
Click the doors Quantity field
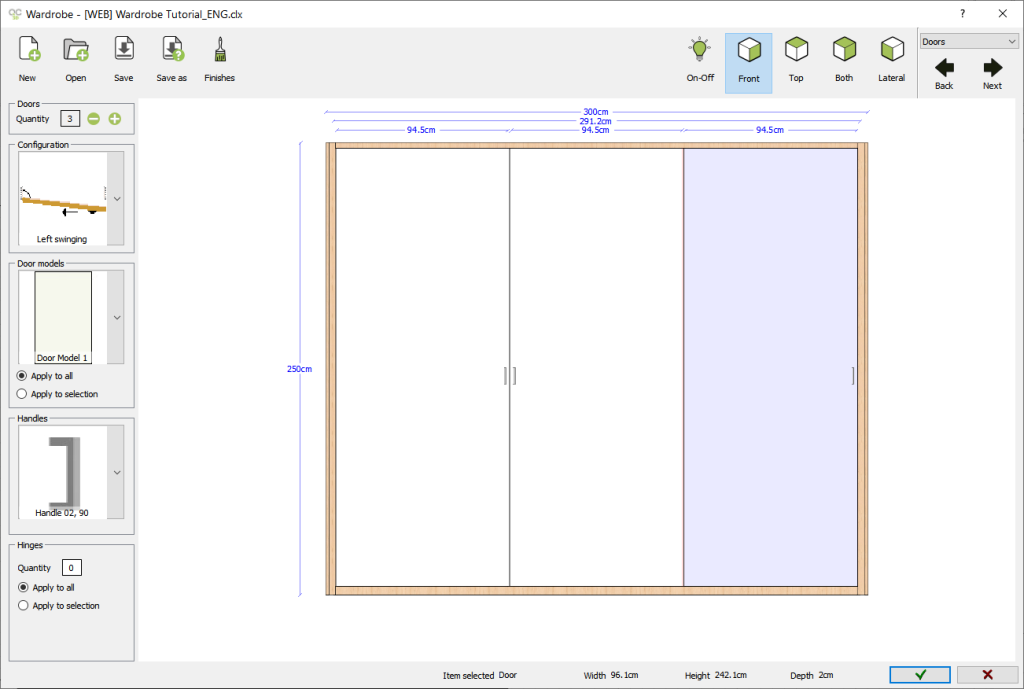click(70, 119)
